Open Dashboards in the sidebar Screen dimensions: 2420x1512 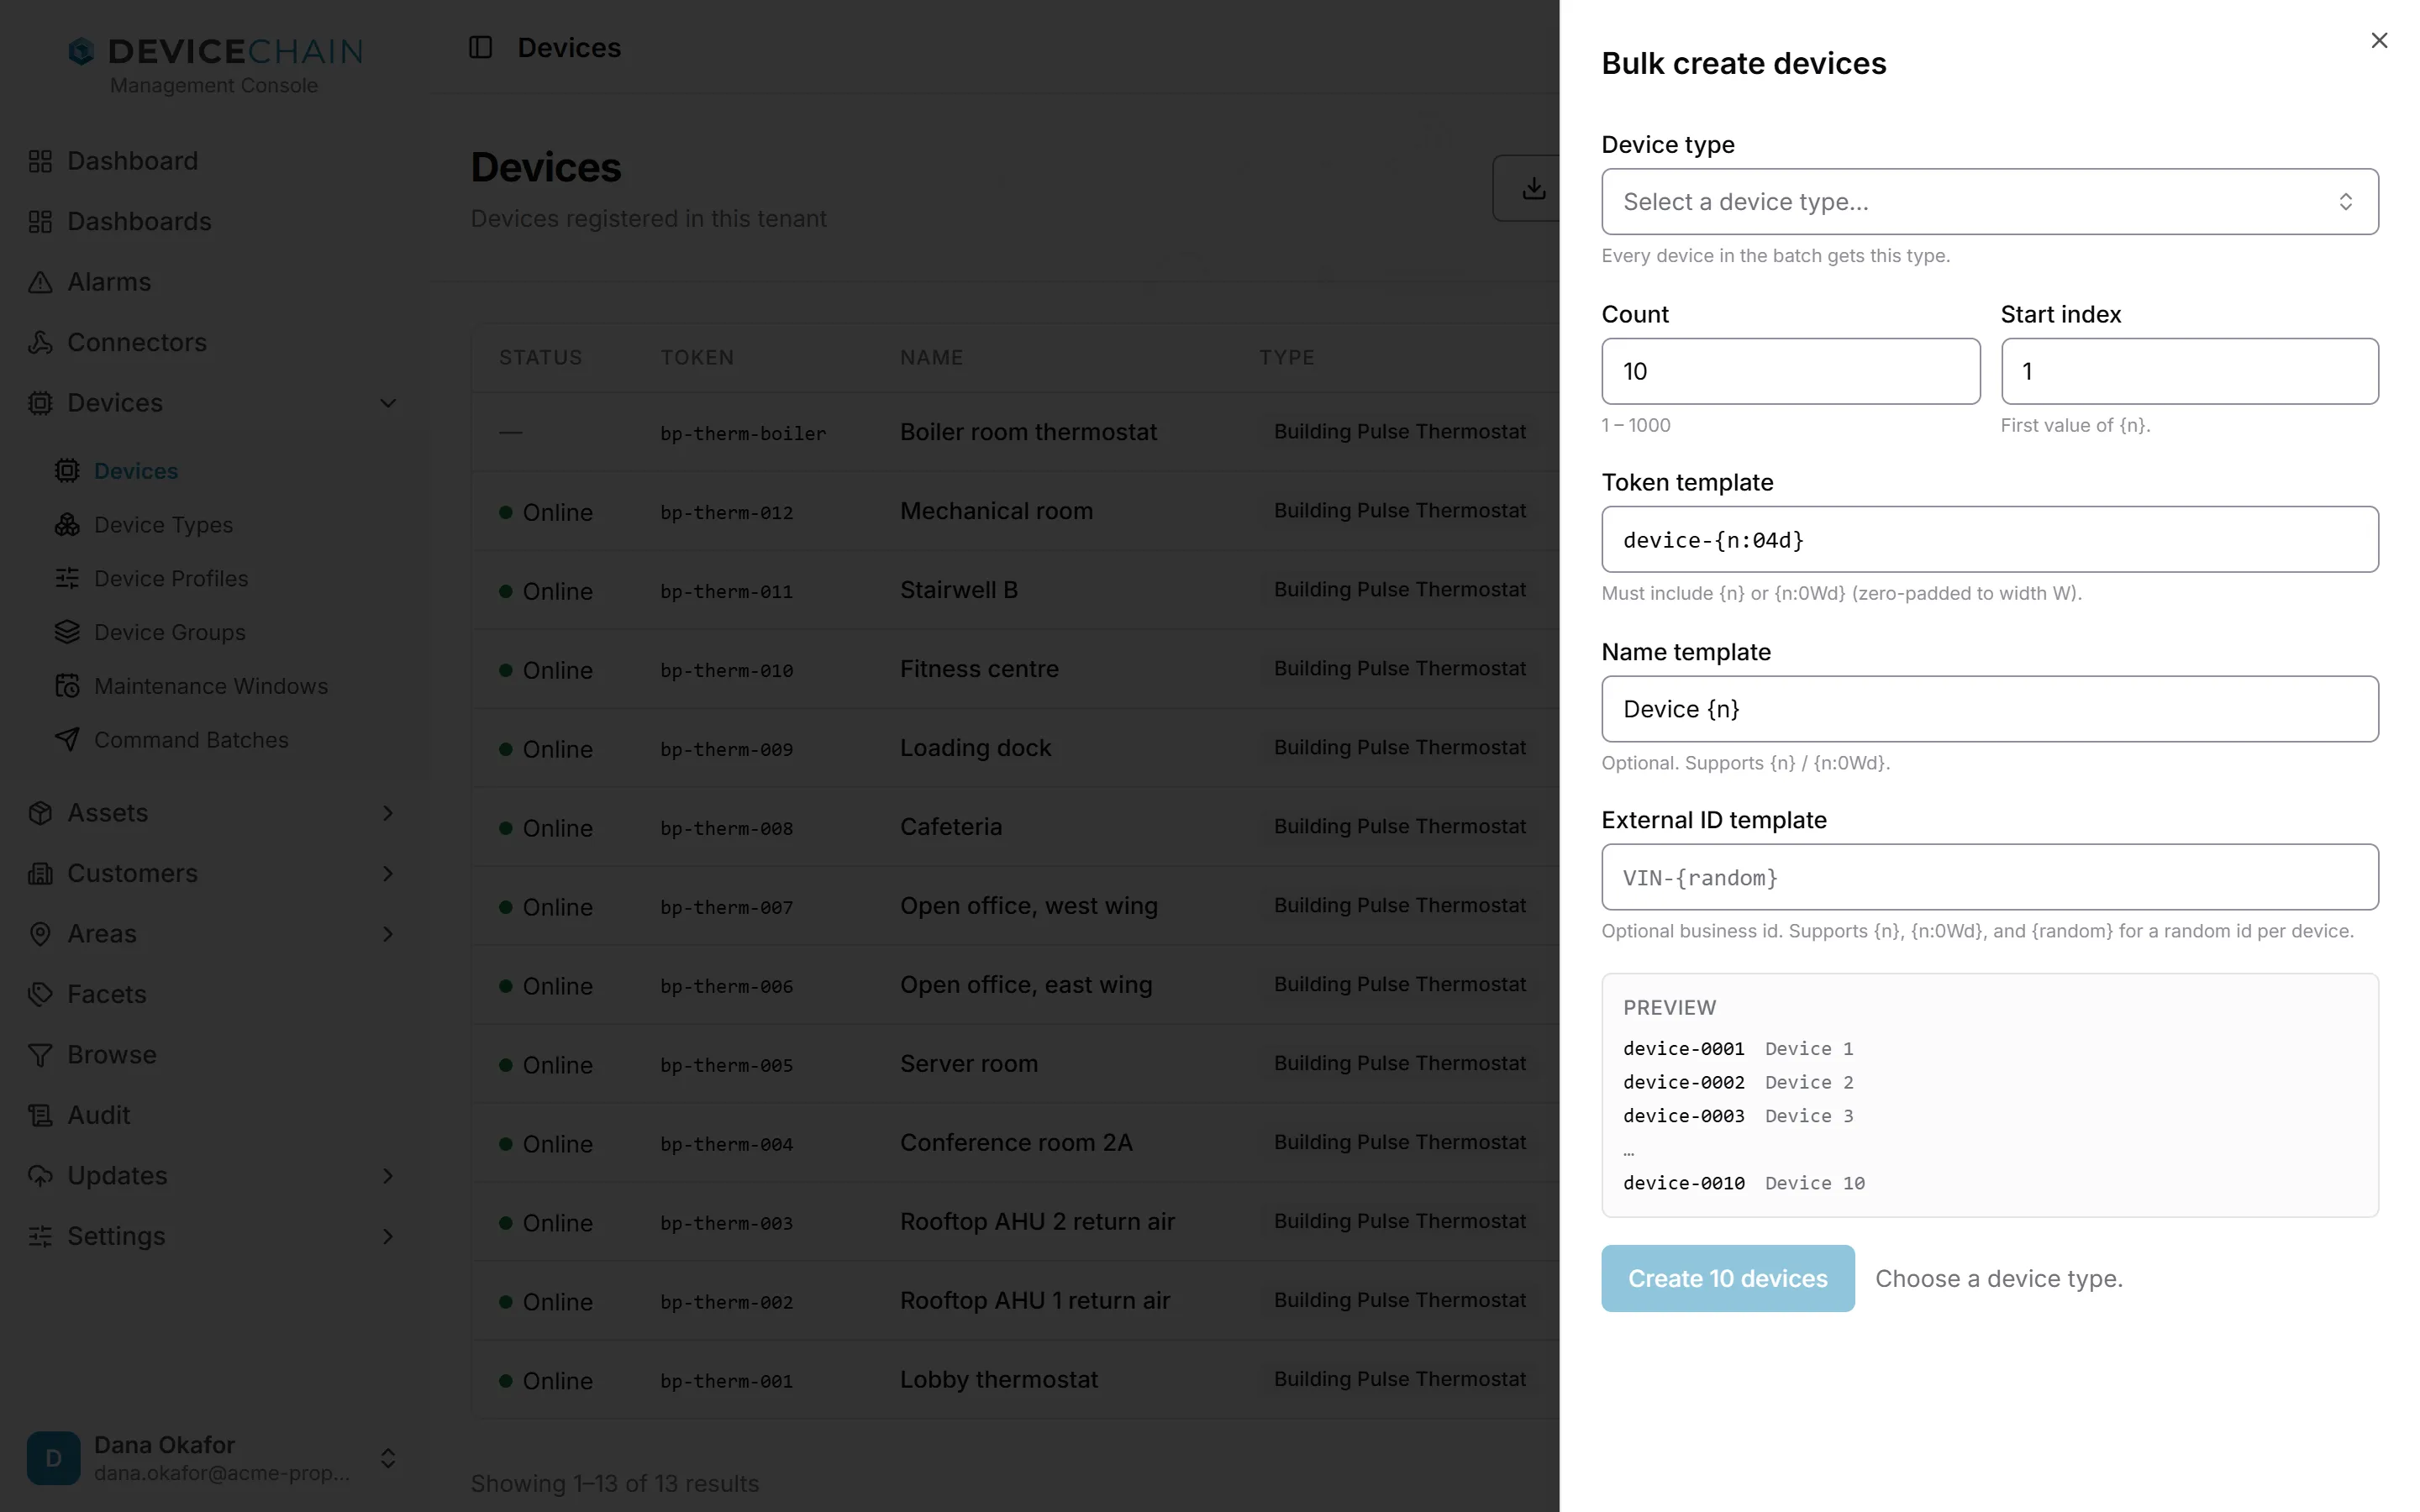(x=139, y=221)
